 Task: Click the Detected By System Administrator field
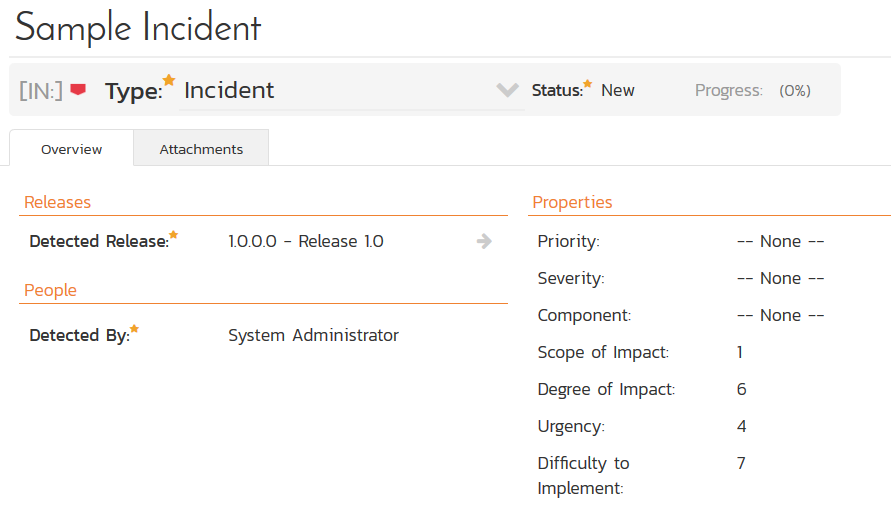313,335
